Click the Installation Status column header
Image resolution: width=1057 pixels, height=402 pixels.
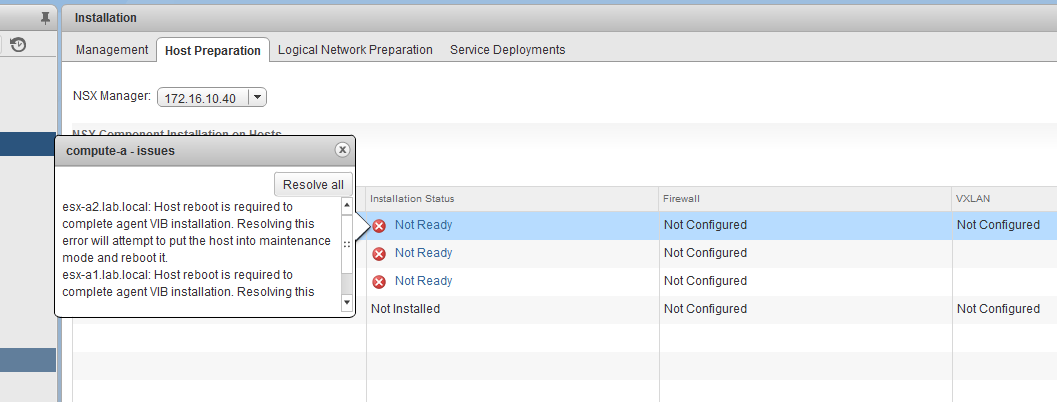pos(412,199)
